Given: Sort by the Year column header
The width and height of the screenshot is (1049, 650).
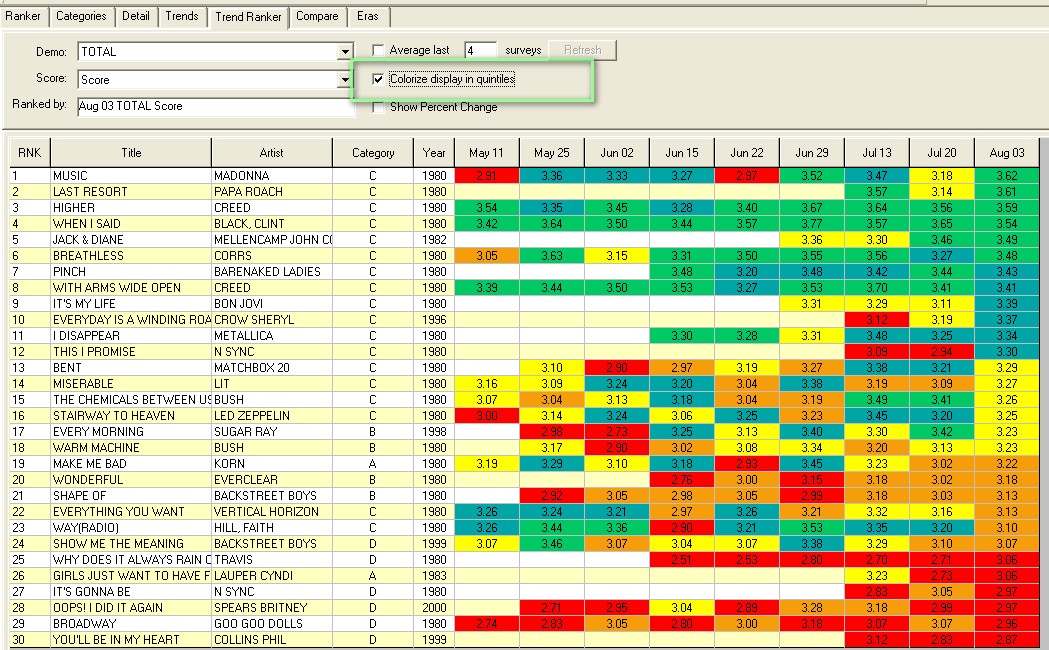Looking at the screenshot, I should click(434, 153).
